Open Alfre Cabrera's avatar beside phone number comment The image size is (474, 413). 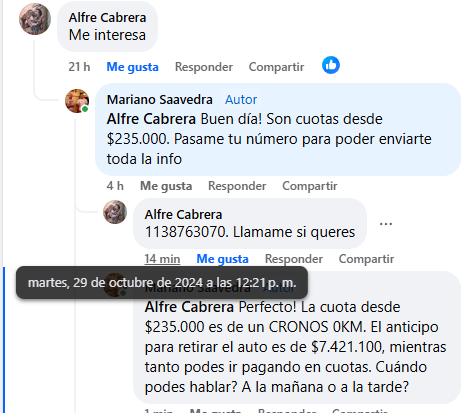point(115,212)
